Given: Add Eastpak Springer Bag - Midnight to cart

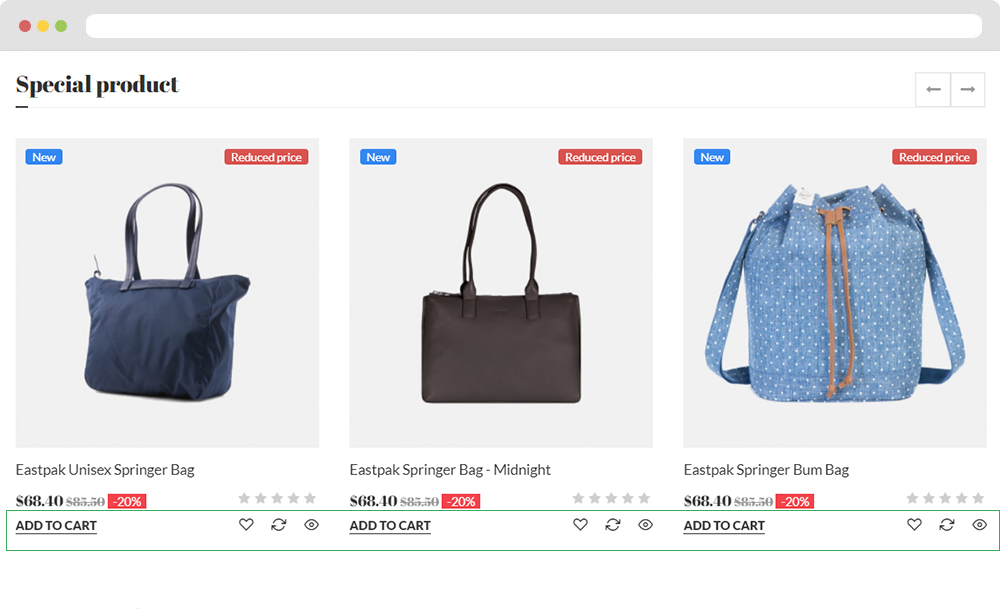Looking at the screenshot, I should [x=390, y=526].
